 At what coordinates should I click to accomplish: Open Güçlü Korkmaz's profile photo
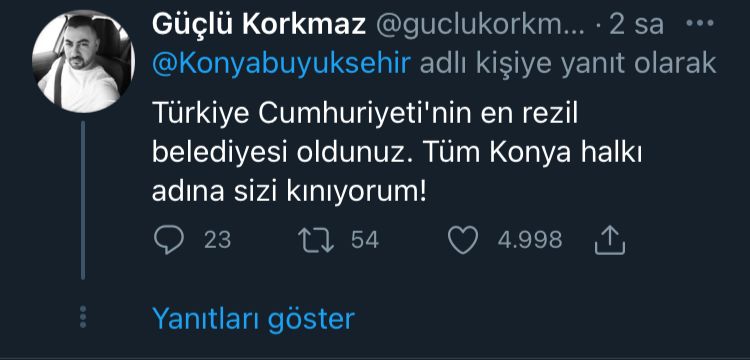[83, 62]
